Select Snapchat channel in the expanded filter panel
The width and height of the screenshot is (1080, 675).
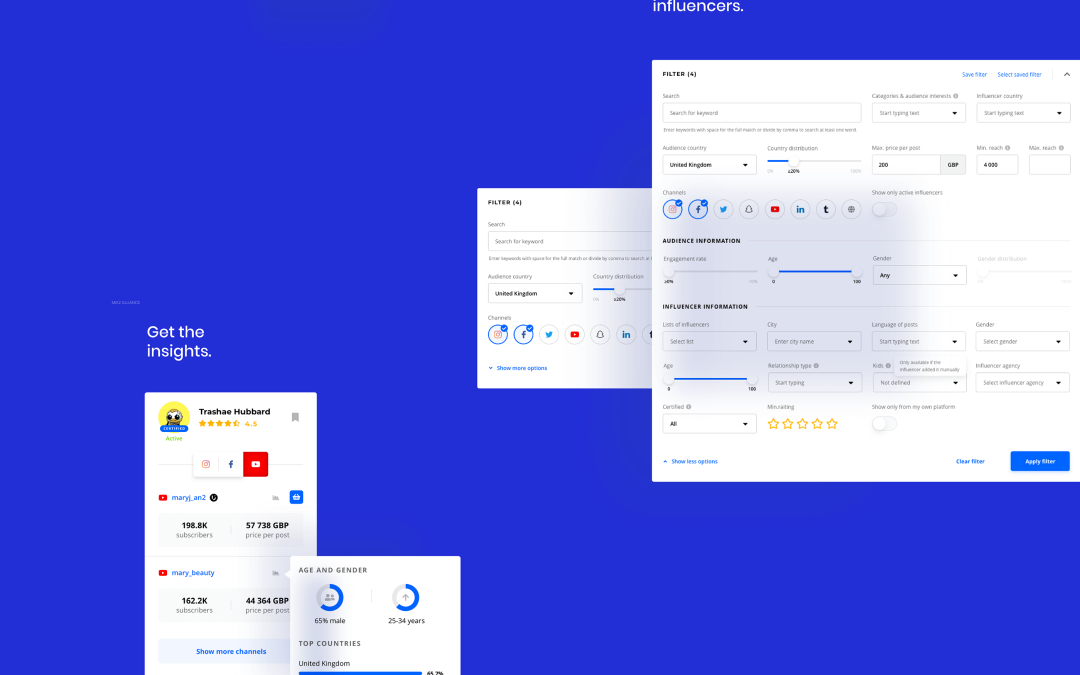[x=749, y=209]
